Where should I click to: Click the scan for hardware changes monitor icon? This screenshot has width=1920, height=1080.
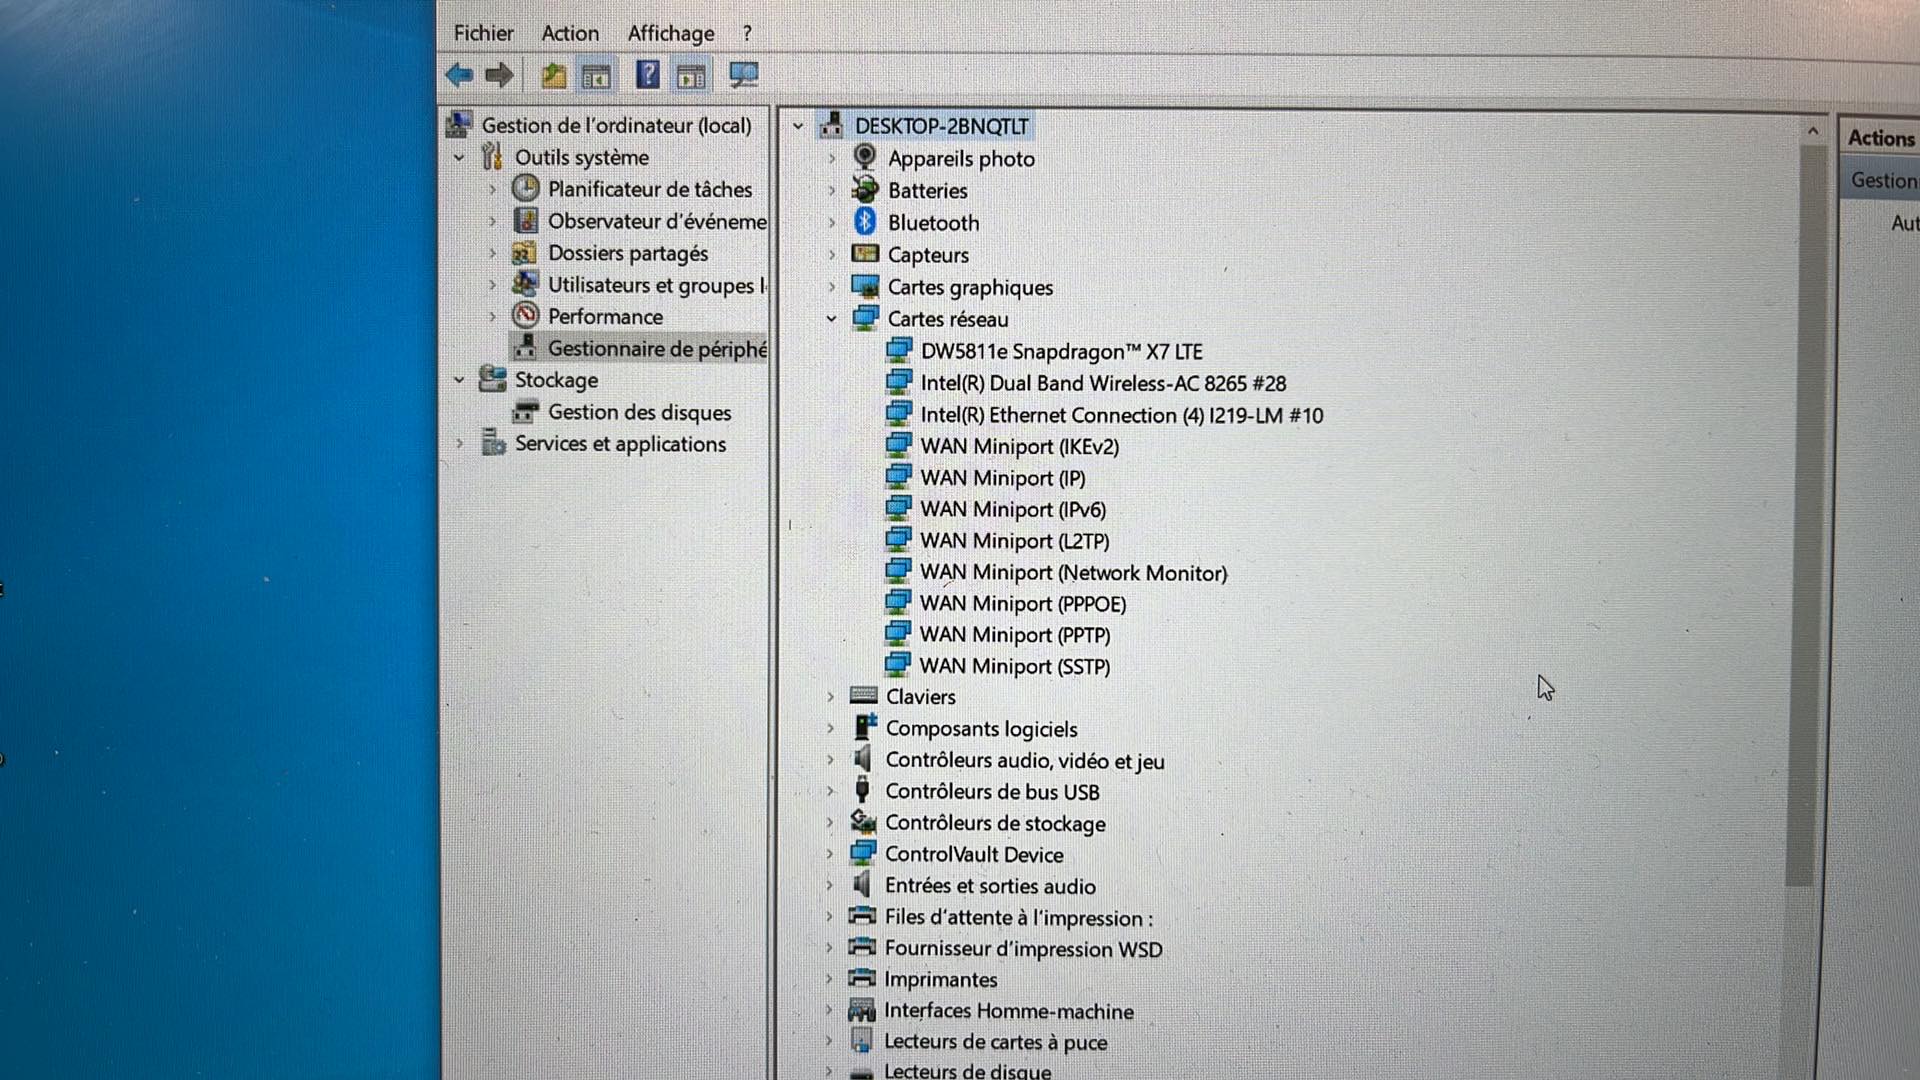pos(743,75)
